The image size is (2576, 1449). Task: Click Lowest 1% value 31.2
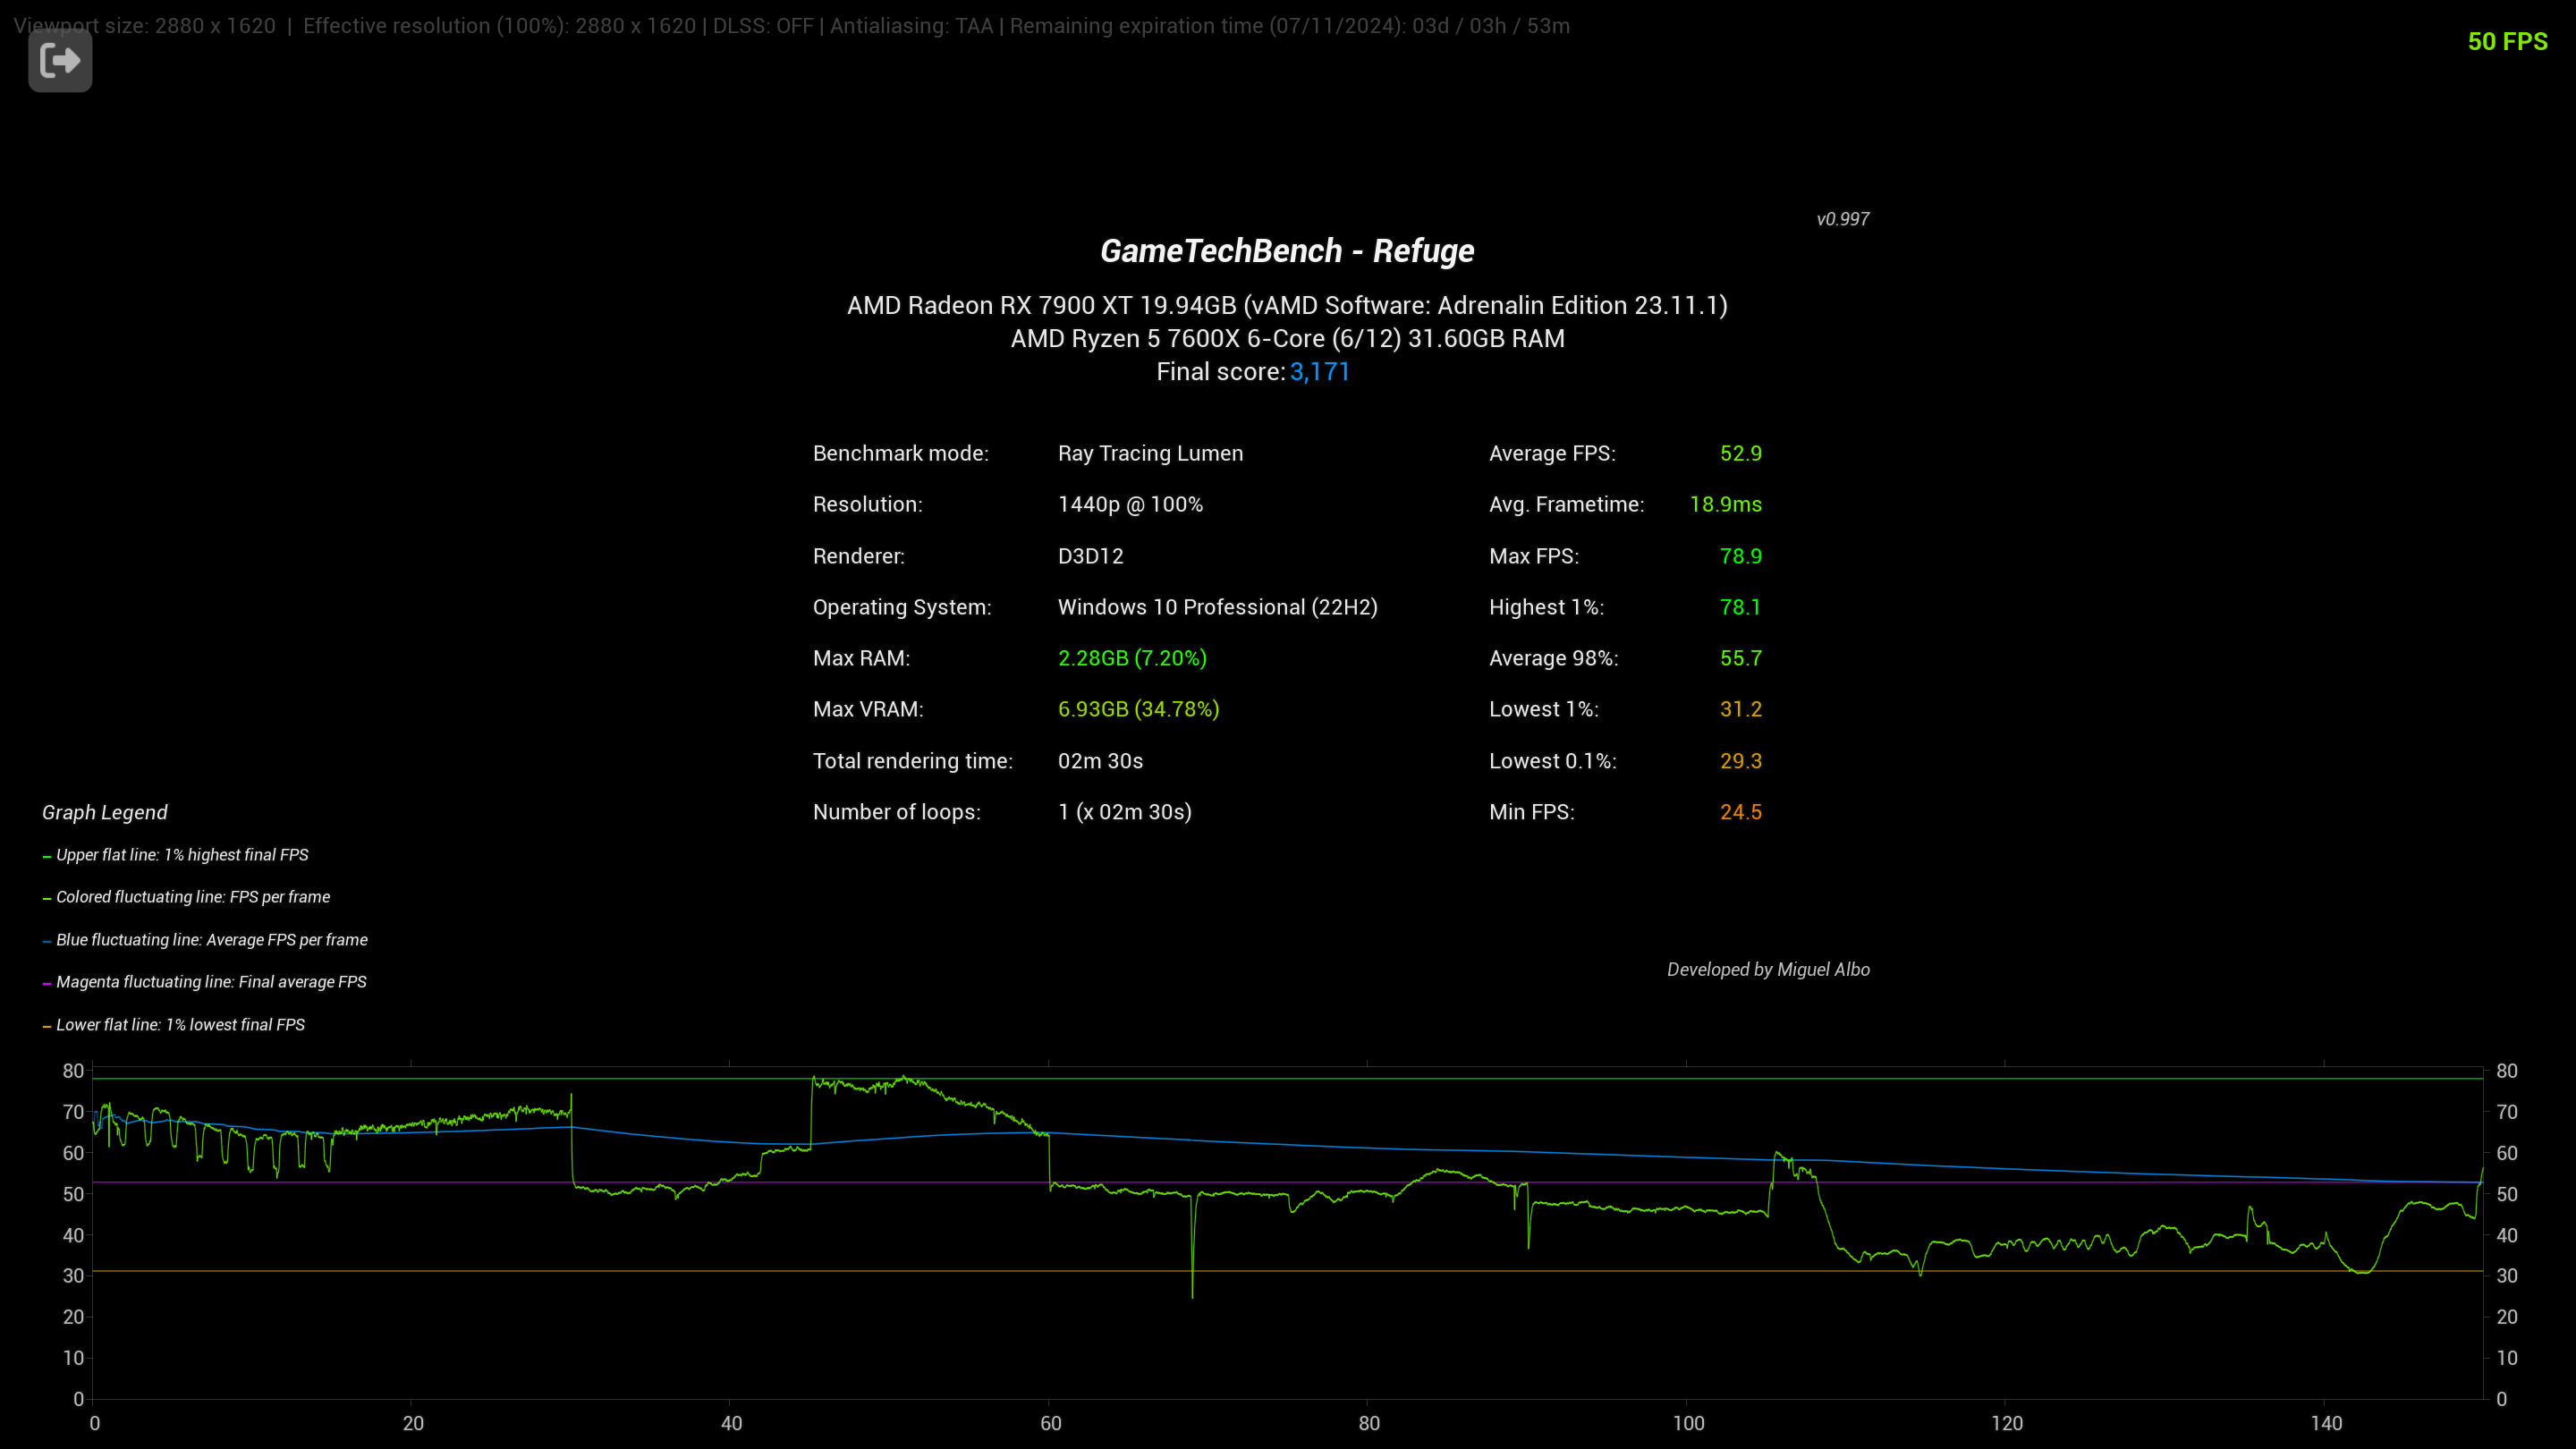click(x=1740, y=710)
